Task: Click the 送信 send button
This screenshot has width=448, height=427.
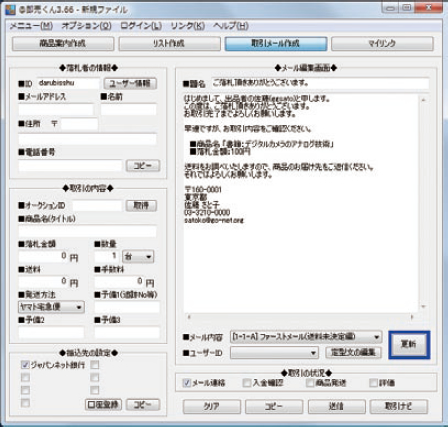Action: pos(337,406)
